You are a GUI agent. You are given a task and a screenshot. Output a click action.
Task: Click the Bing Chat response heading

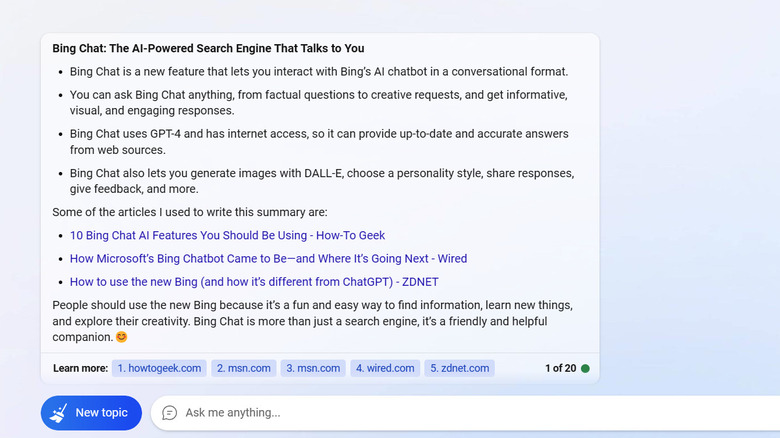point(208,48)
